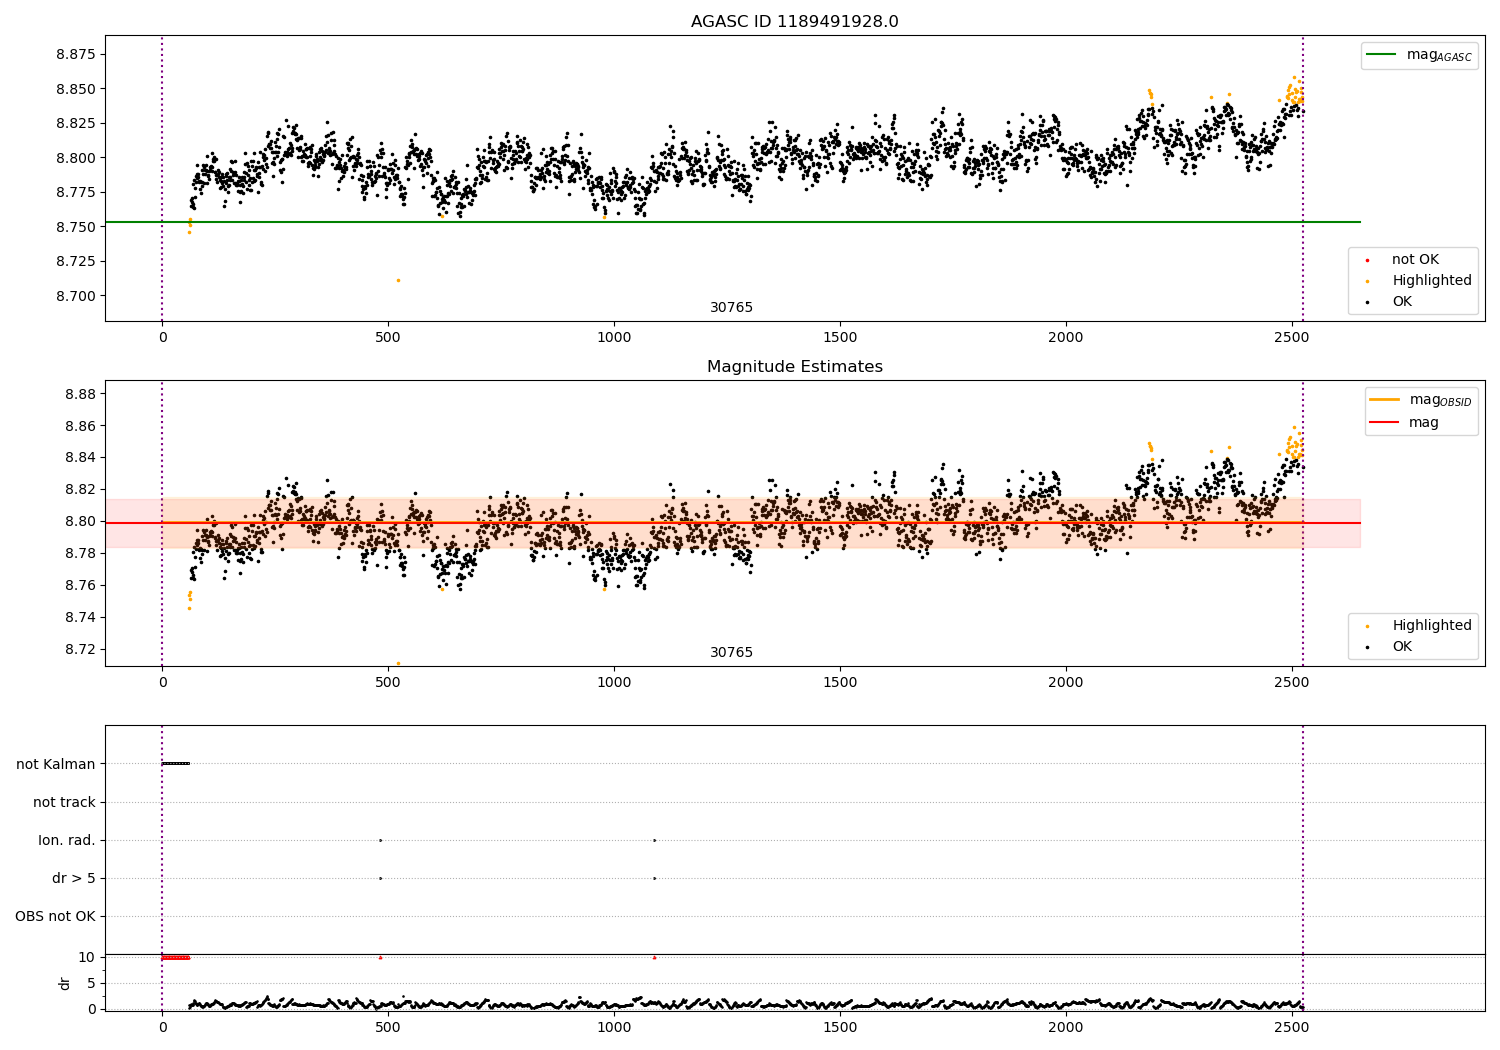Click the 8.72 y-tick on middle plot
Screen dimensions: 1500x1050
tap(80, 649)
